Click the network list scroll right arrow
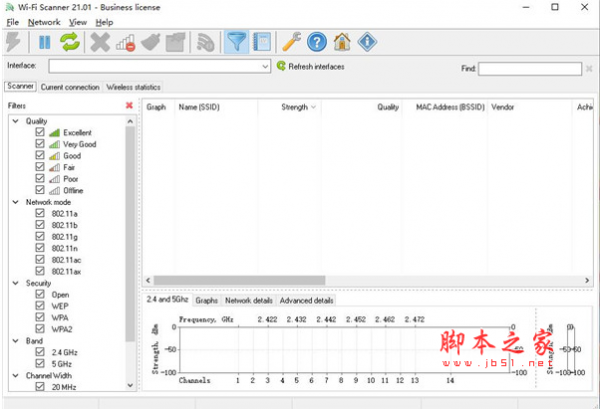The height and width of the screenshot is (409, 600). [587, 280]
